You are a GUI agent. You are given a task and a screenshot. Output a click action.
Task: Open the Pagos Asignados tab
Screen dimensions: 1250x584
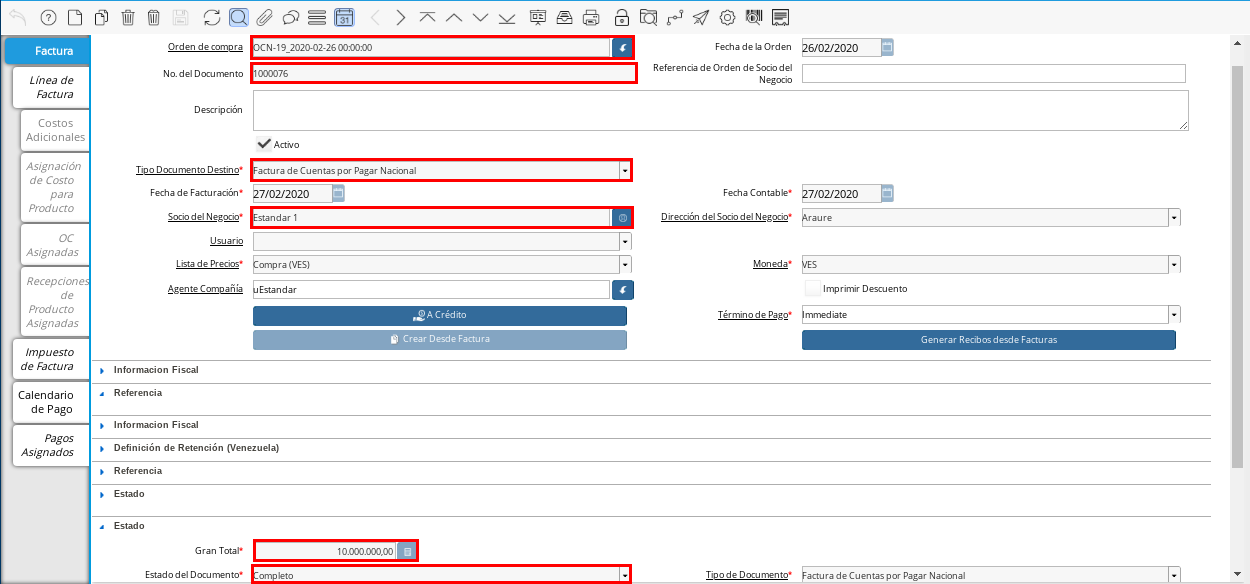click(x=51, y=445)
